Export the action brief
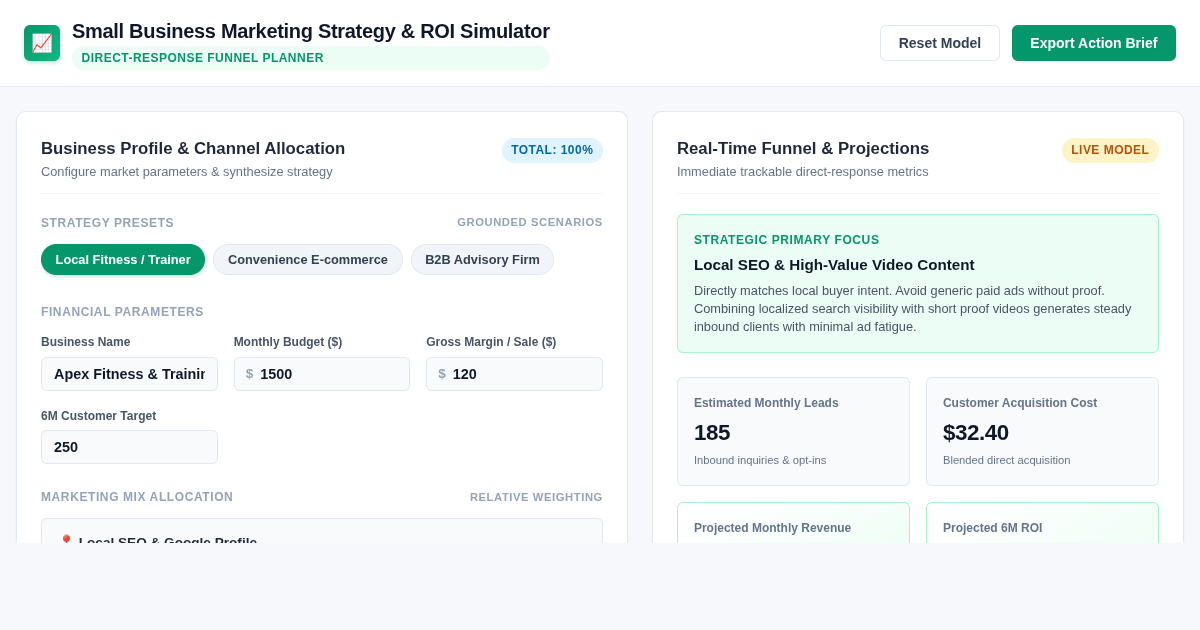This screenshot has width=1200, height=630. (x=1094, y=43)
